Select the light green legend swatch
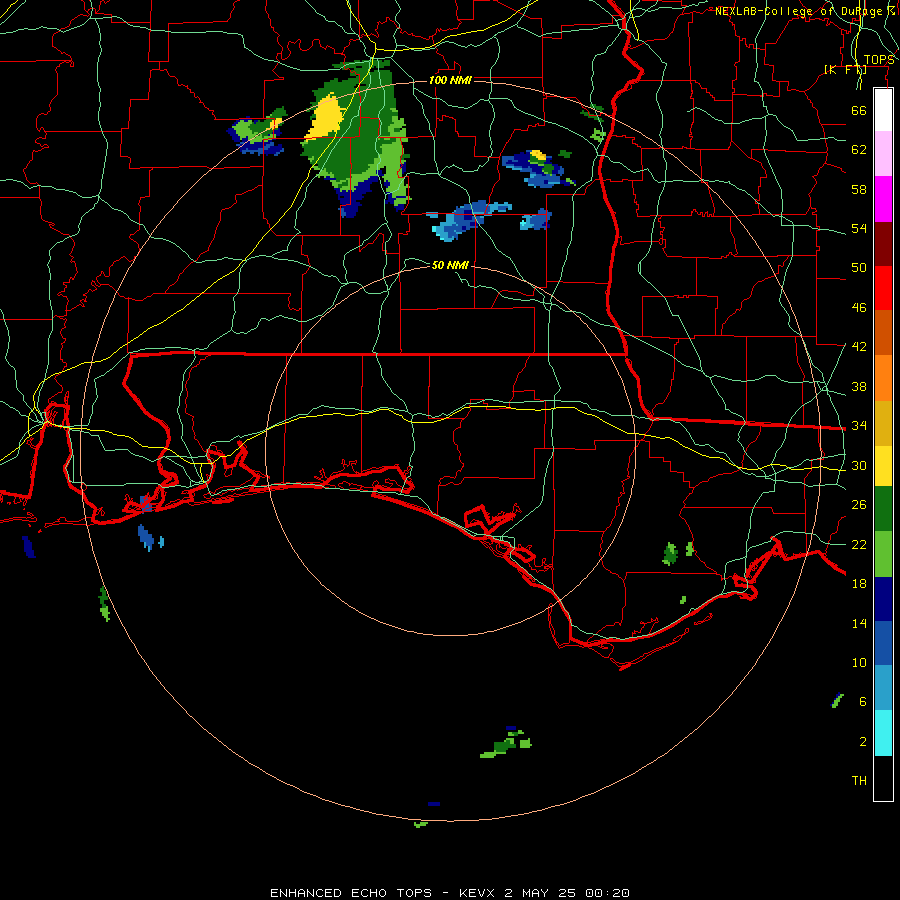This screenshot has width=900, height=900. pos(883,554)
